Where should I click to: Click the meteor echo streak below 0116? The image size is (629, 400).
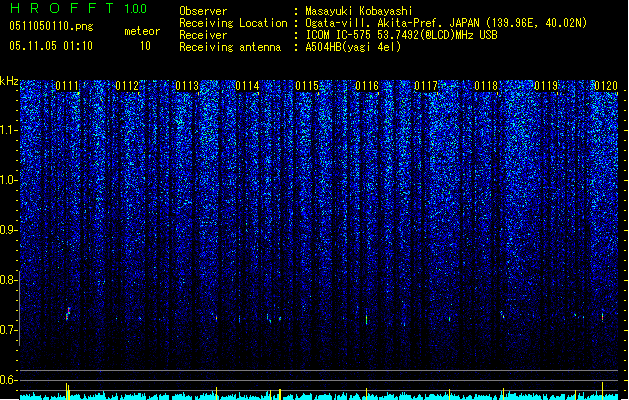coord(366,319)
